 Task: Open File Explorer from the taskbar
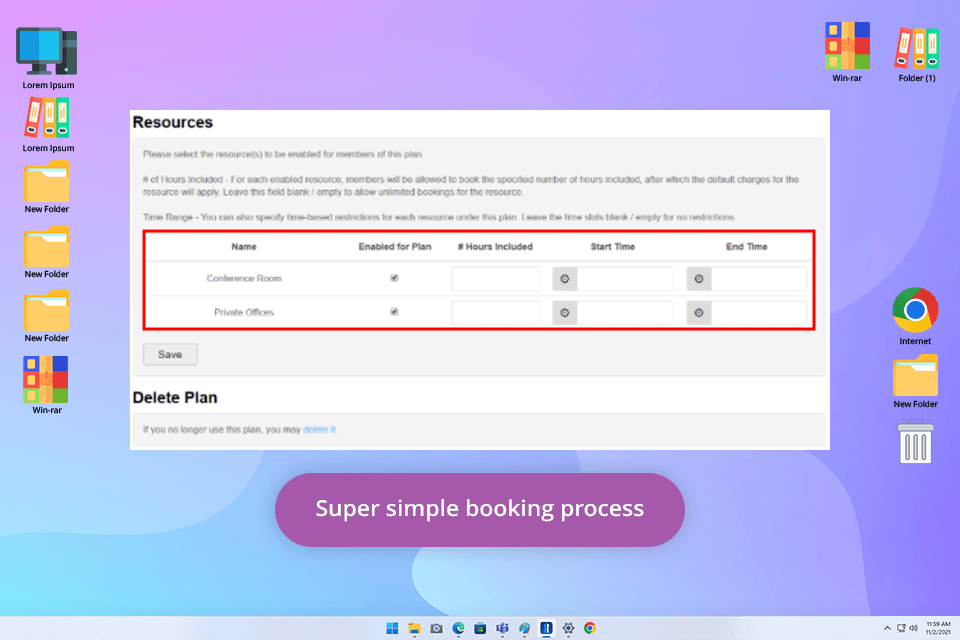[414, 628]
